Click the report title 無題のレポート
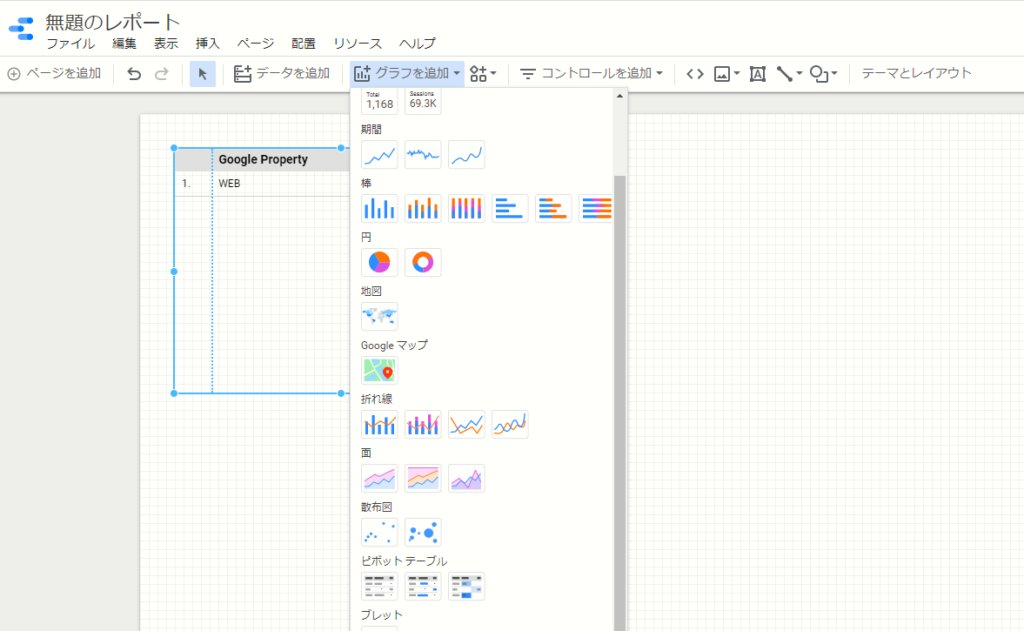This screenshot has width=1024, height=631. (x=112, y=22)
